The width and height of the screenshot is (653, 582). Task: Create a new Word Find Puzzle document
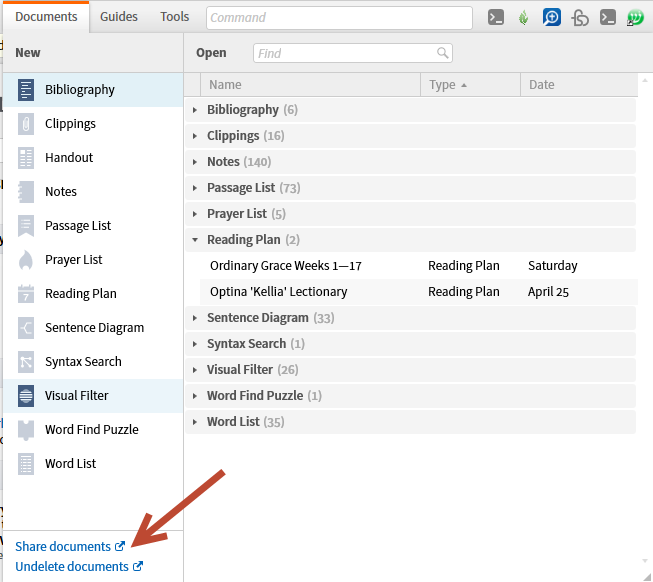pos(93,430)
